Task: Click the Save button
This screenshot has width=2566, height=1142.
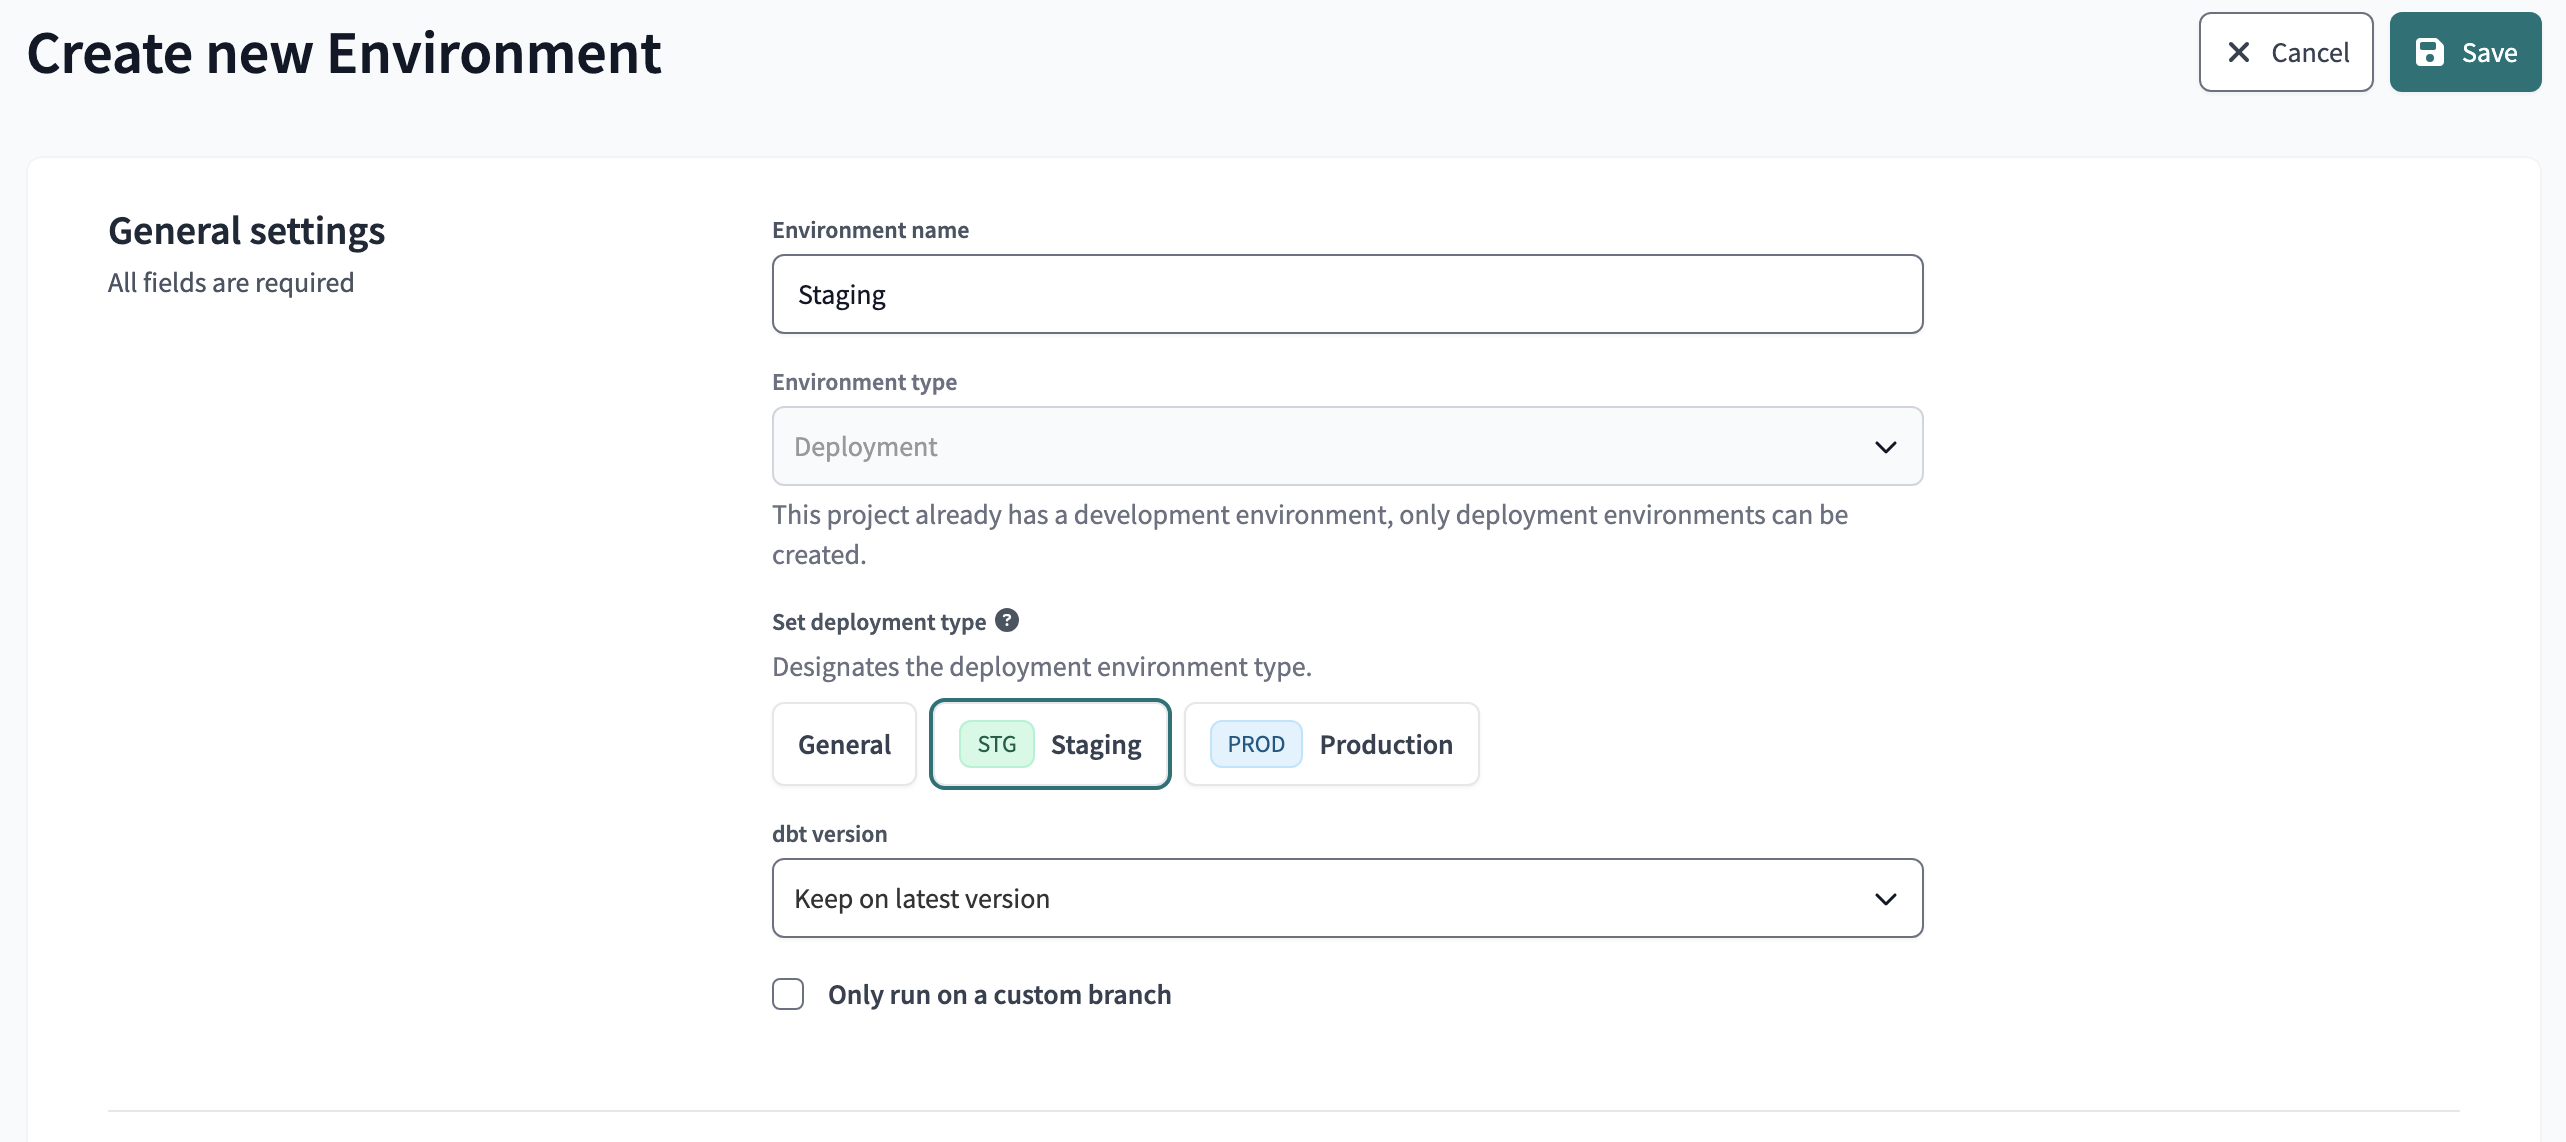Action: click(2464, 52)
